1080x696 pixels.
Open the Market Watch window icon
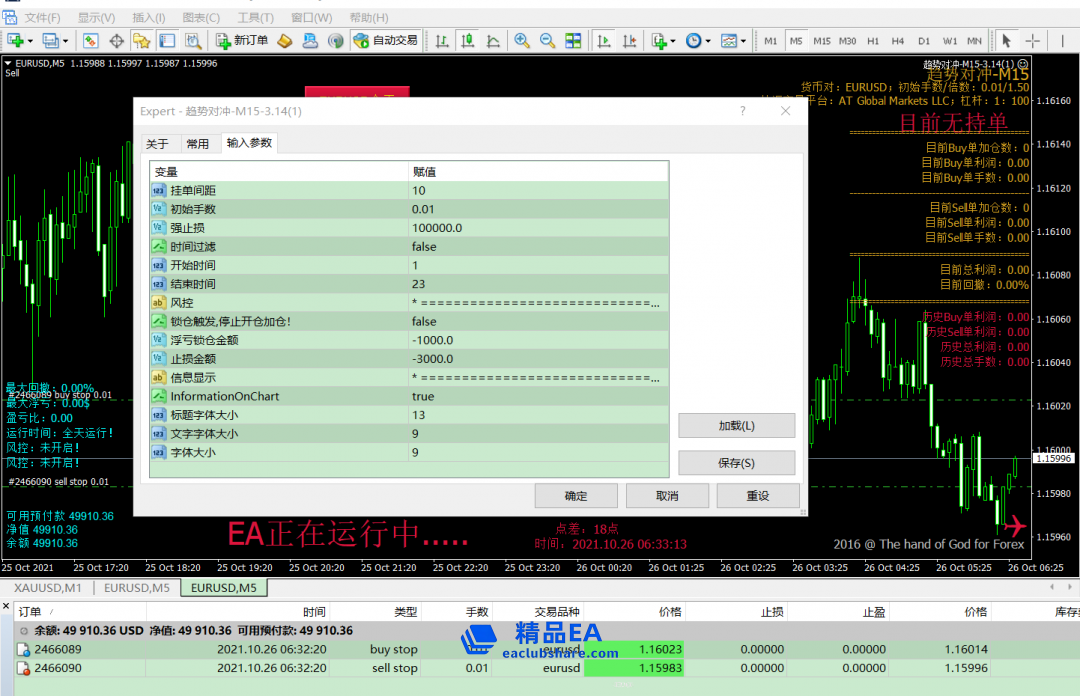point(90,41)
